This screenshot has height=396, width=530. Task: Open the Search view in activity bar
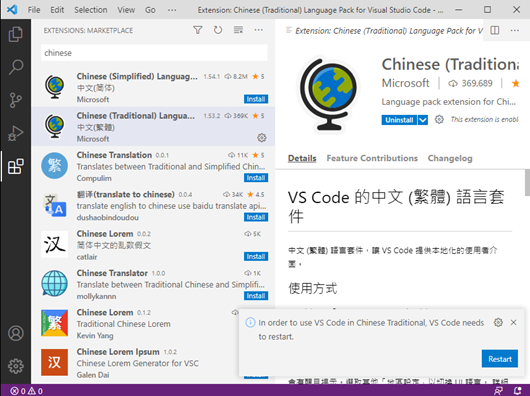coord(16,67)
